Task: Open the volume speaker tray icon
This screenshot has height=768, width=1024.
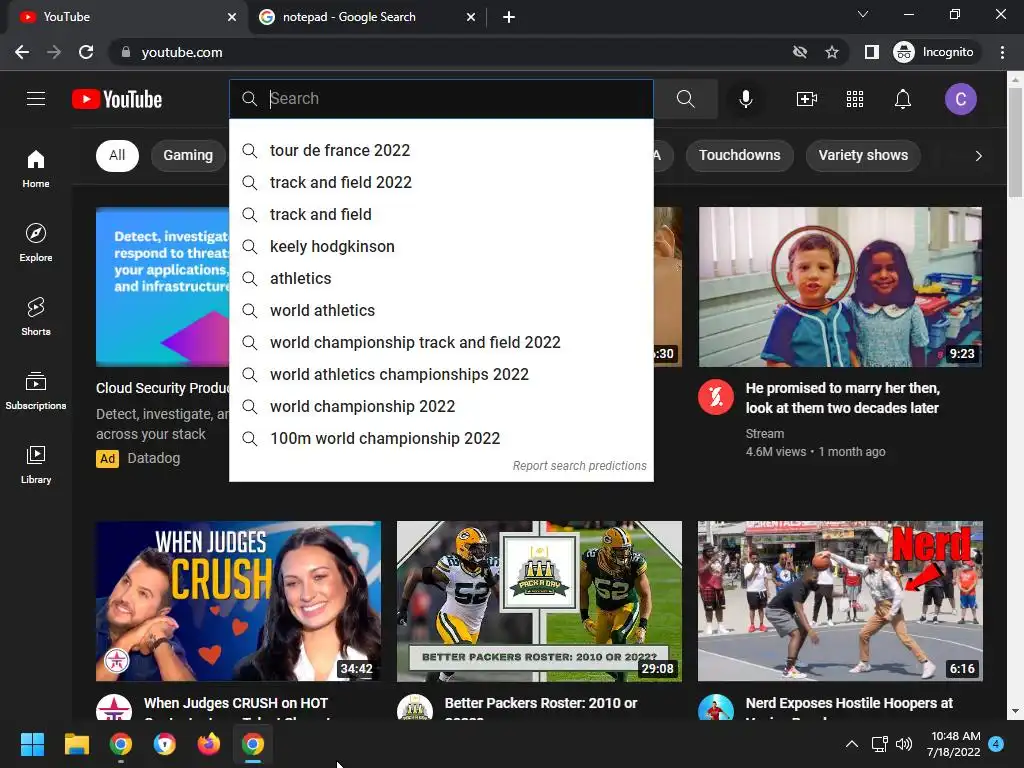Action: pyautogui.click(x=904, y=744)
